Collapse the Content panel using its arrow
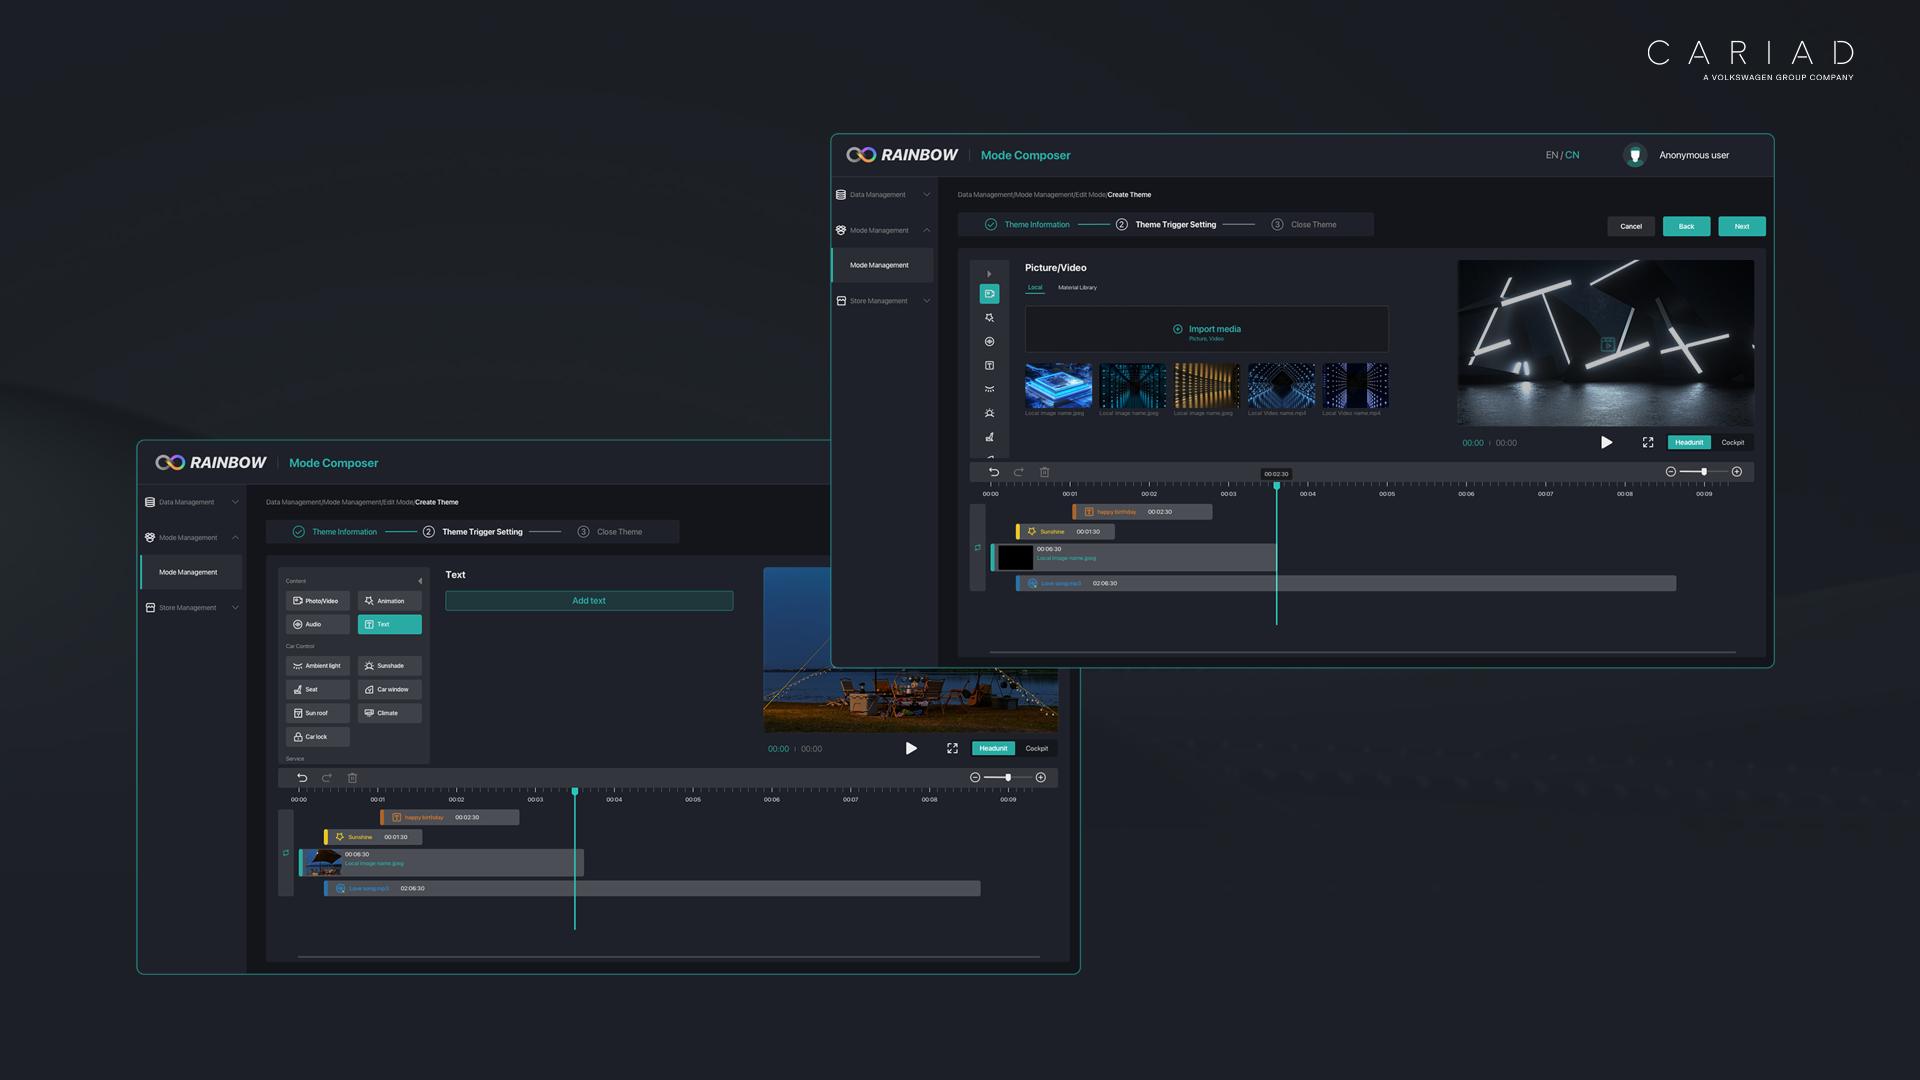The width and height of the screenshot is (1920, 1080). (x=420, y=581)
